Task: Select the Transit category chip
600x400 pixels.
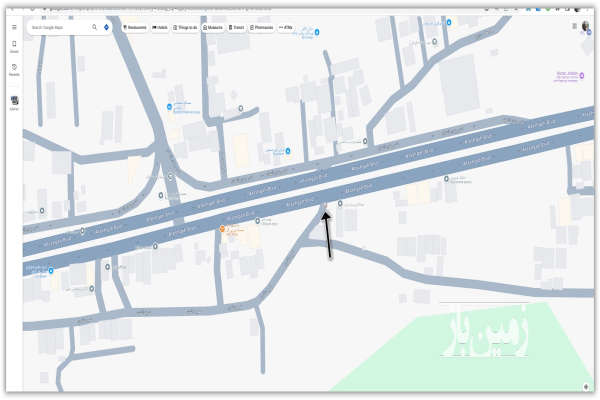Action: coord(236,28)
